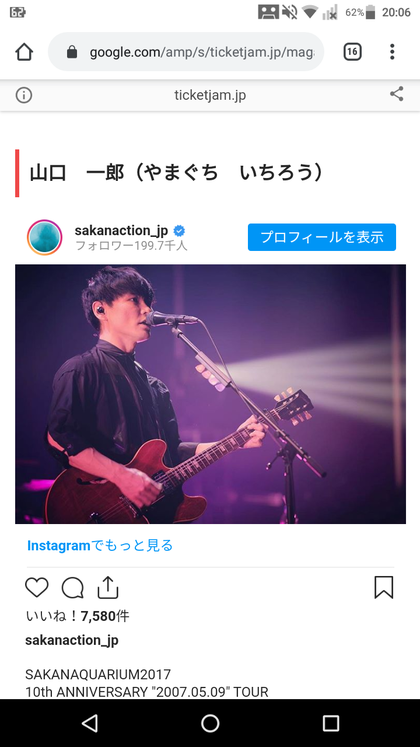
Task: Open sakanaction_jp profile avatar
Action: click(45, 237)
